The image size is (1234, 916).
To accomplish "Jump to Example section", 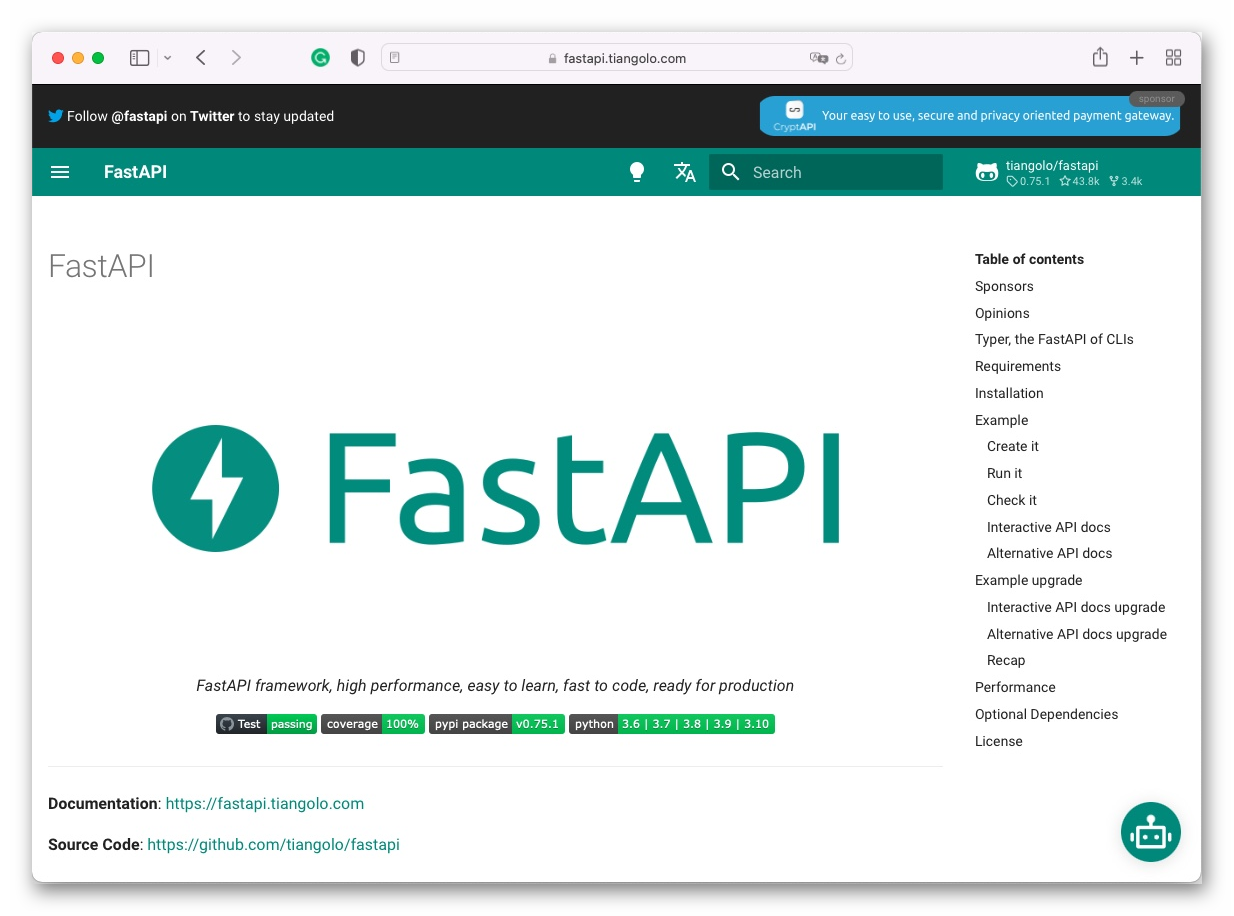I will coord(1001,420).
